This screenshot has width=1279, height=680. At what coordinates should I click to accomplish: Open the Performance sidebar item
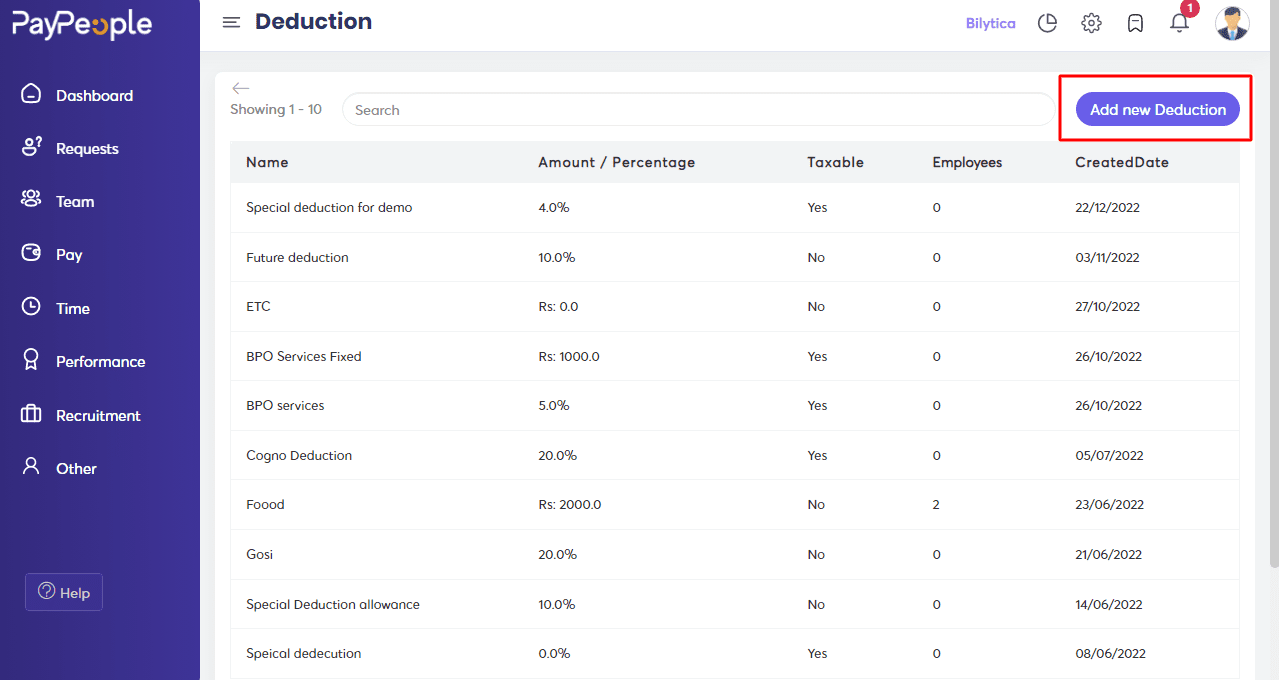point(100,362)
